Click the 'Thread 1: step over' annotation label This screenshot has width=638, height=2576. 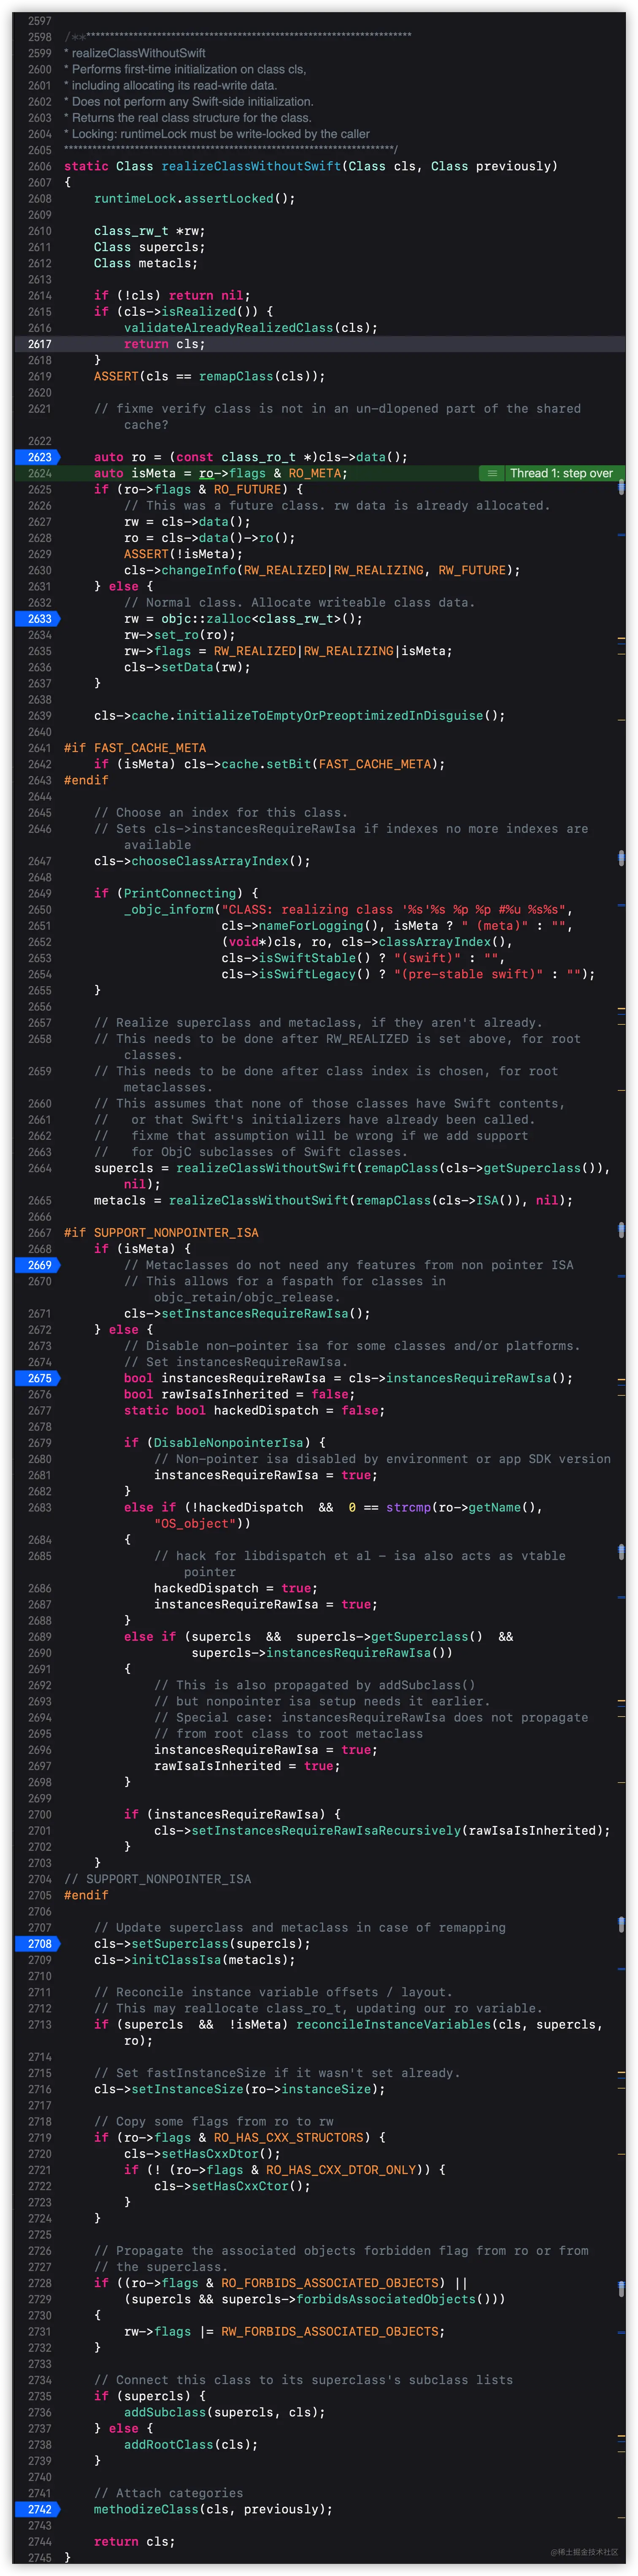561,473
